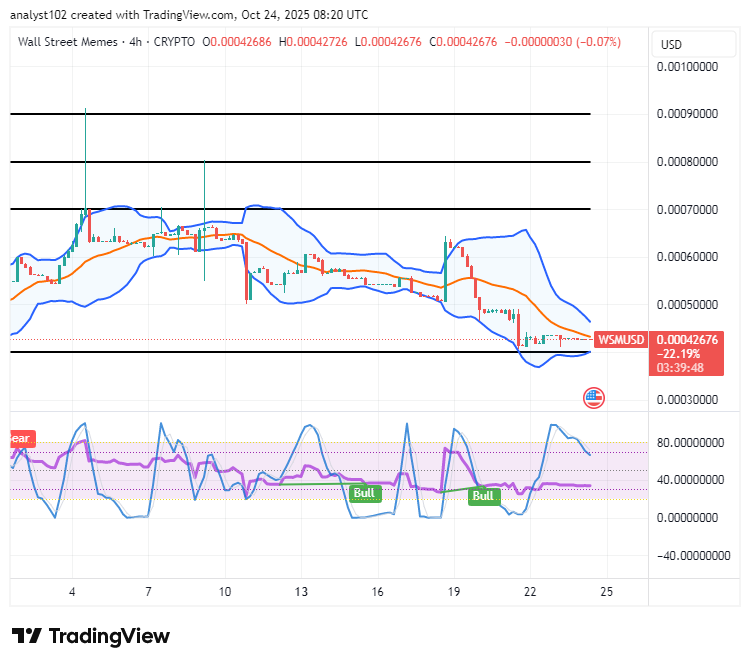This screenshot has width=750, height=666.
Task: Click price axis label 0.00050000
Action: point(687,305)
